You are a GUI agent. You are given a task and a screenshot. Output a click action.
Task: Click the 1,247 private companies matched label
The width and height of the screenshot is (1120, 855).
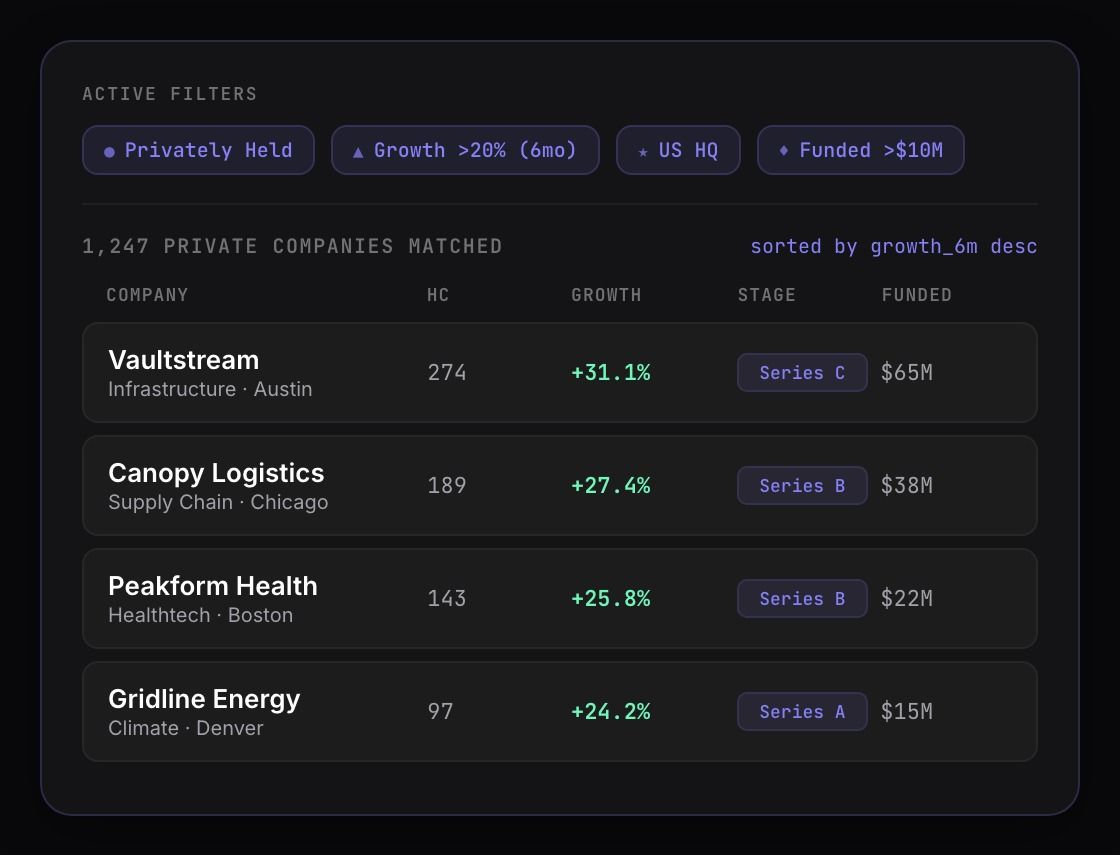pyautogui.click(x=292, y=246)
